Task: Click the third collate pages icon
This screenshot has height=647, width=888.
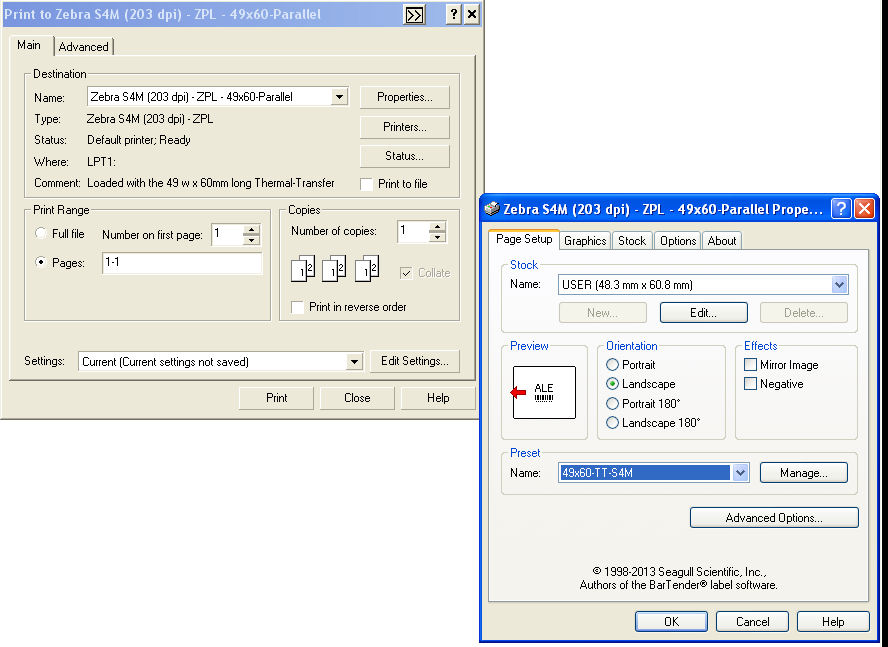Action: coord(366,269)
